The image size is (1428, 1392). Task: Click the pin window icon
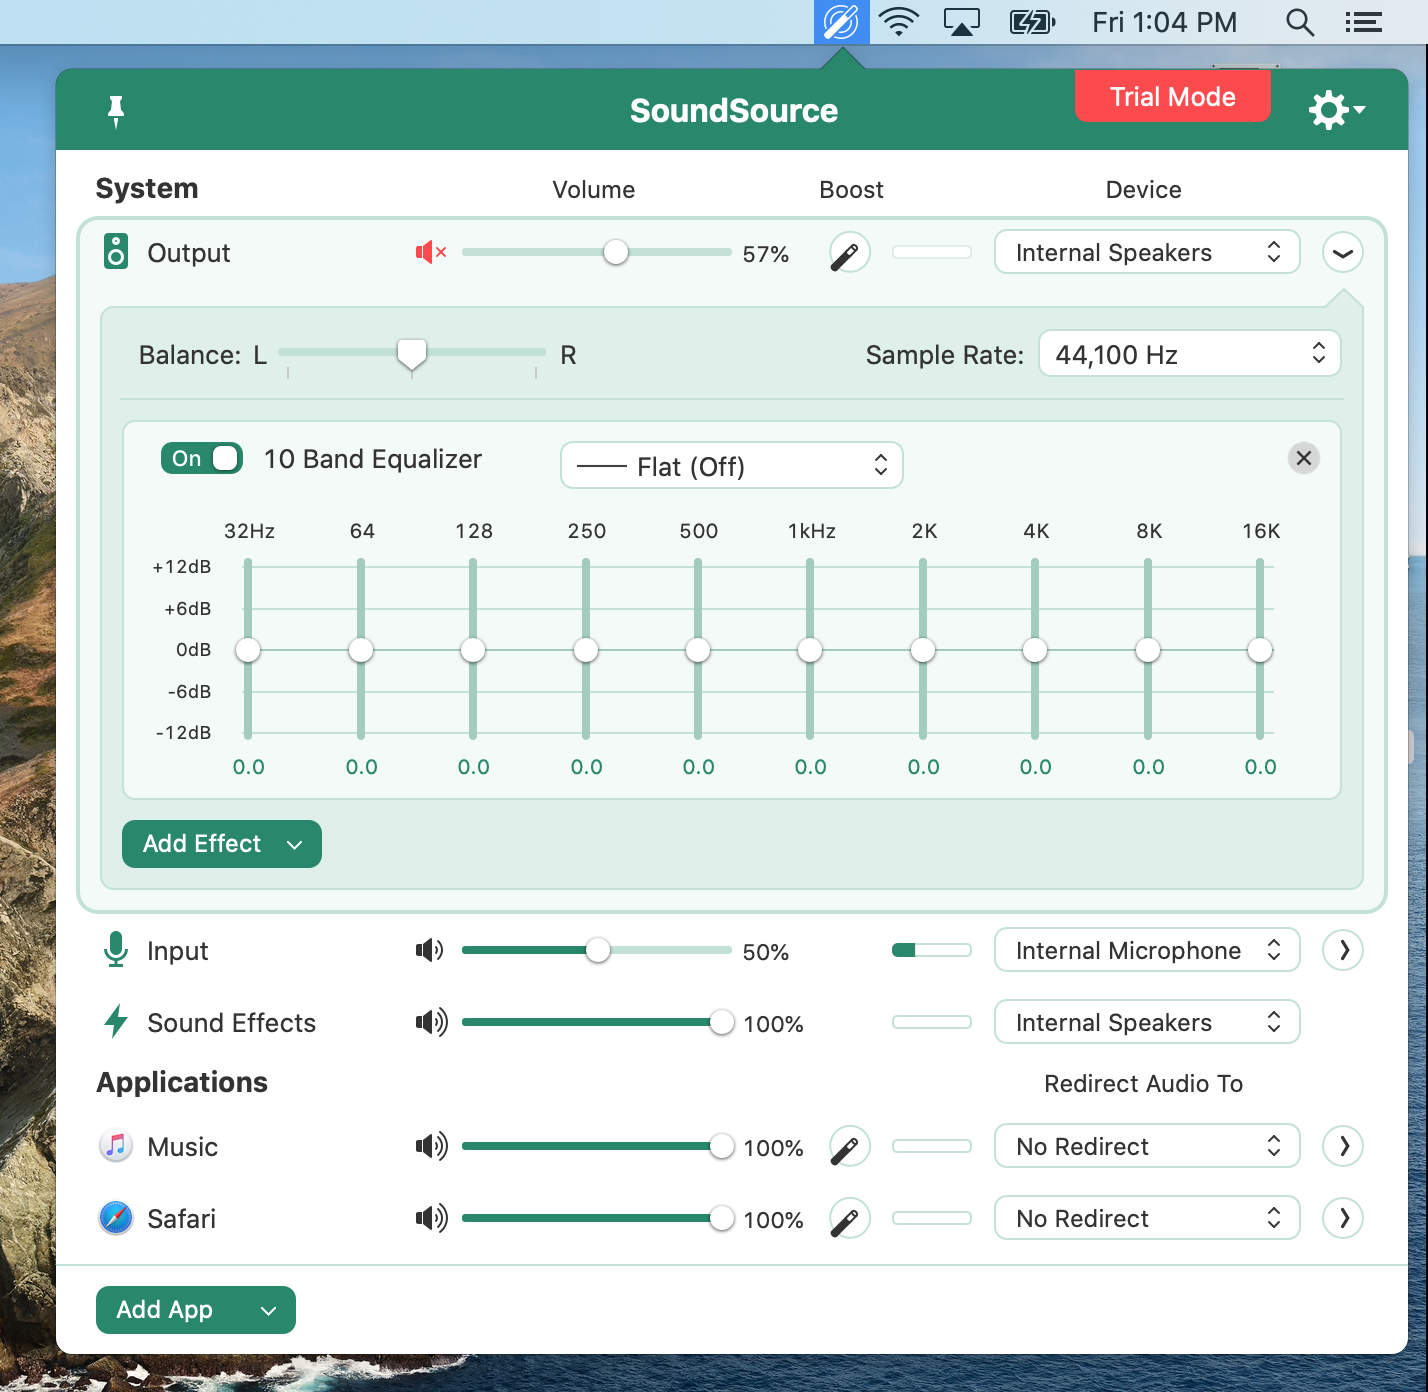point(116,111)
